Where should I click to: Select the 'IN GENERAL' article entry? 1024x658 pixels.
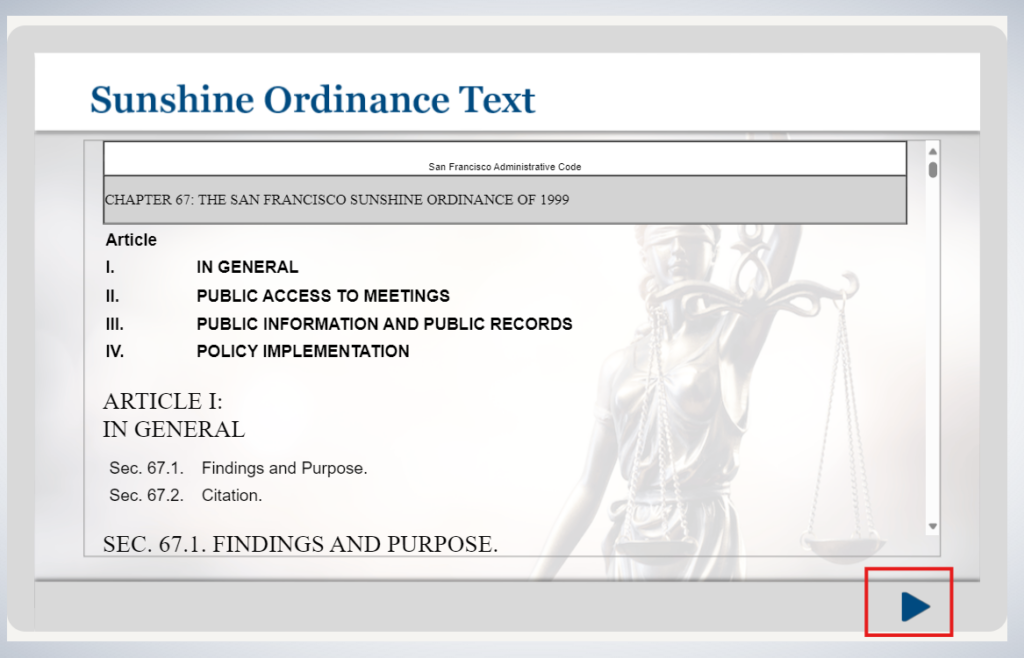click(248, 267)
